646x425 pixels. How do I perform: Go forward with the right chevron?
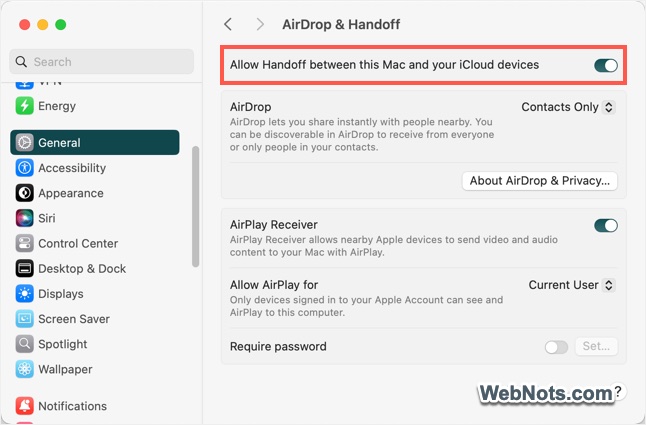tap(260, 24)
